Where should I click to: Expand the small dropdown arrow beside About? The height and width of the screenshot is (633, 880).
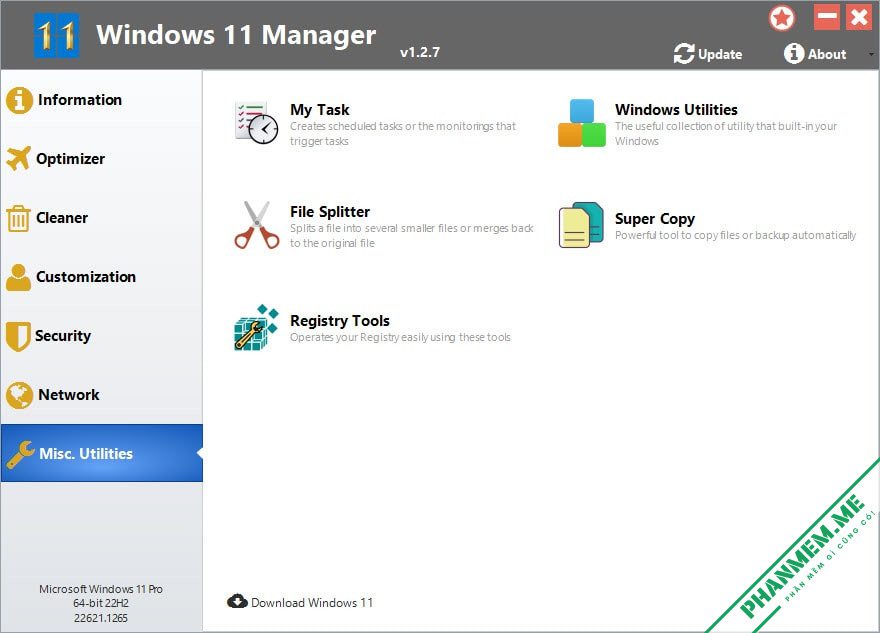(x=871, y=54)
